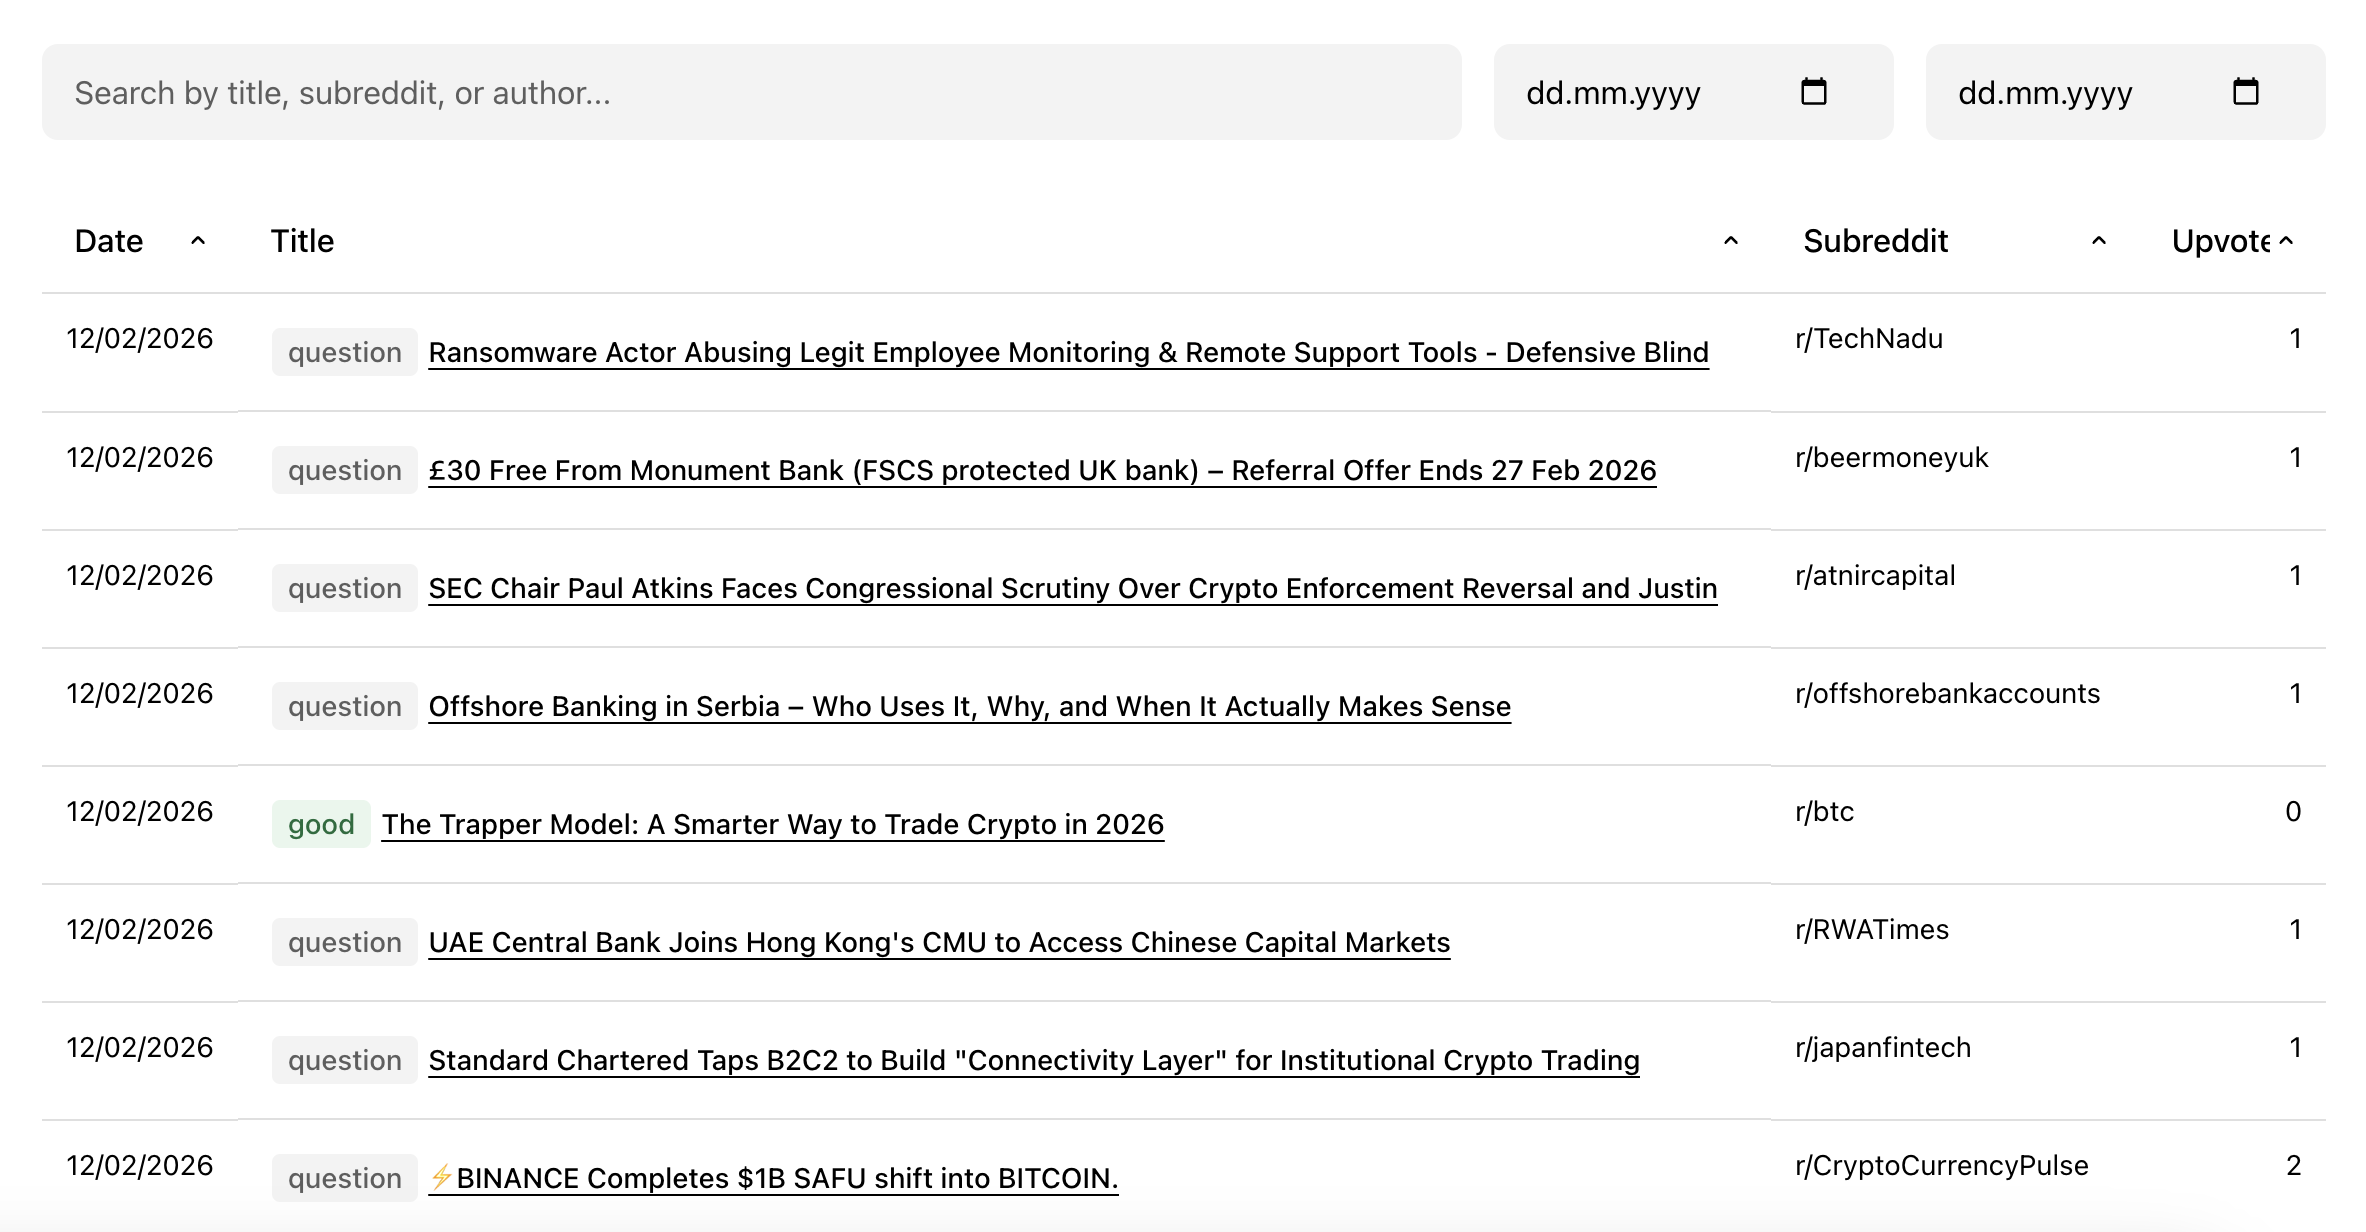Viewport: 2366px width, 1232px height.
Task: Sort rows by the Subreddit column header
Action: (1875, 240)
